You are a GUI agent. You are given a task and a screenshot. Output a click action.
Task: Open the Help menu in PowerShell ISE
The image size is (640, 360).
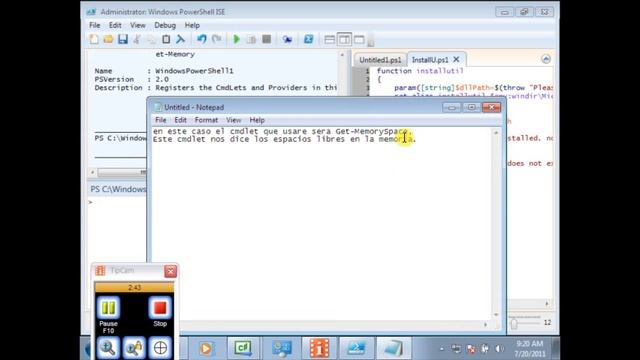[192, 25]
